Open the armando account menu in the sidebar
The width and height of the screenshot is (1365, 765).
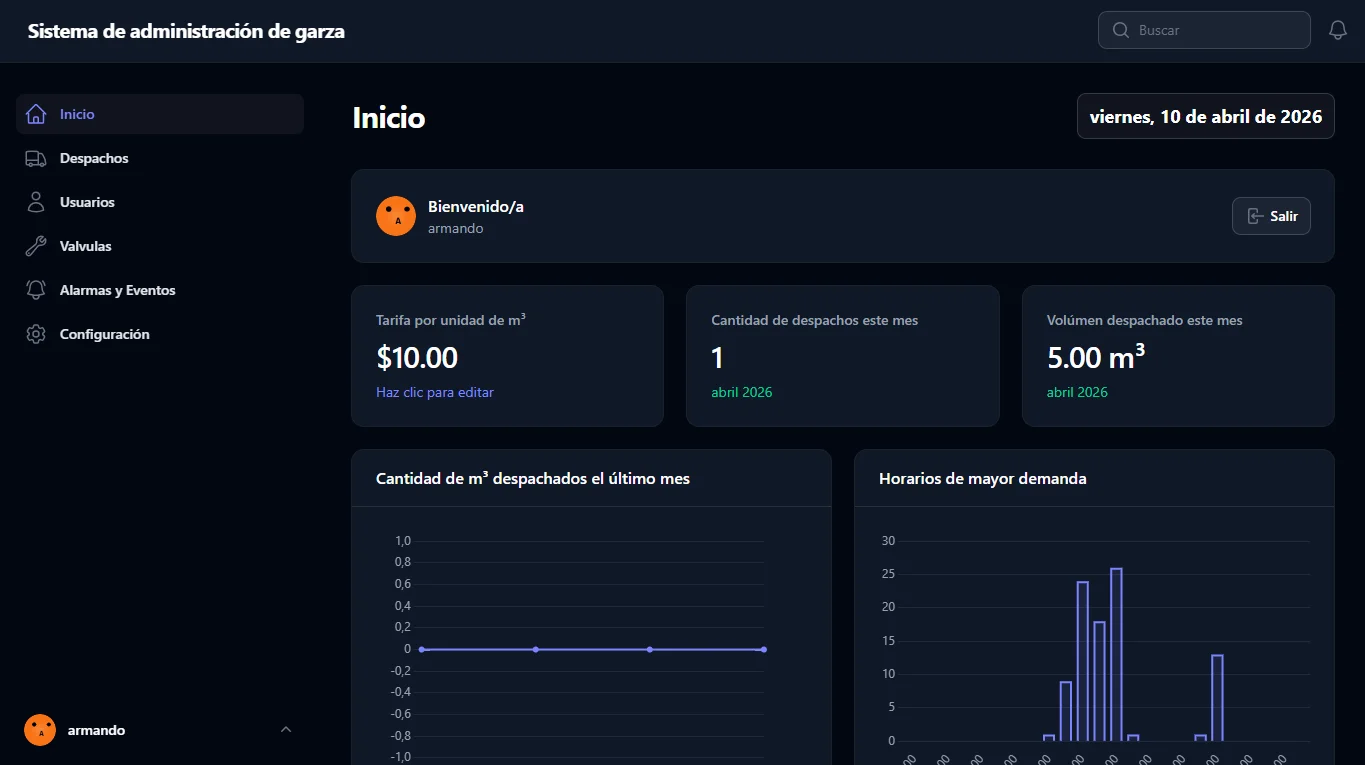[x=160, y=730]
